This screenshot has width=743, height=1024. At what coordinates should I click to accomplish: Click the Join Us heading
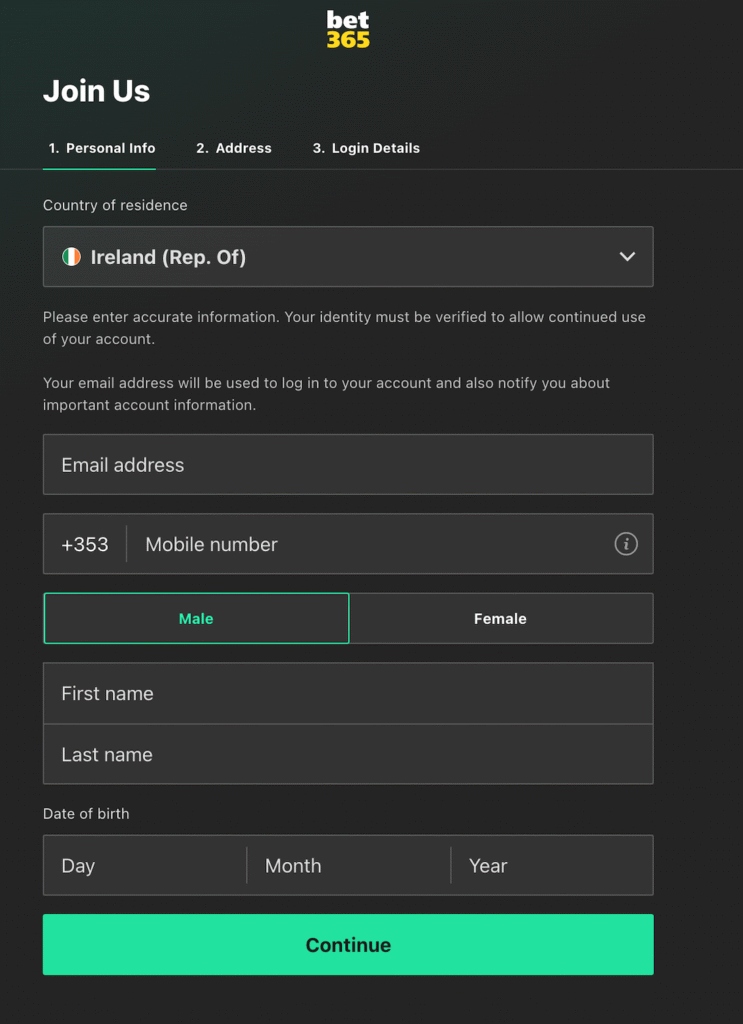[97, 91]
